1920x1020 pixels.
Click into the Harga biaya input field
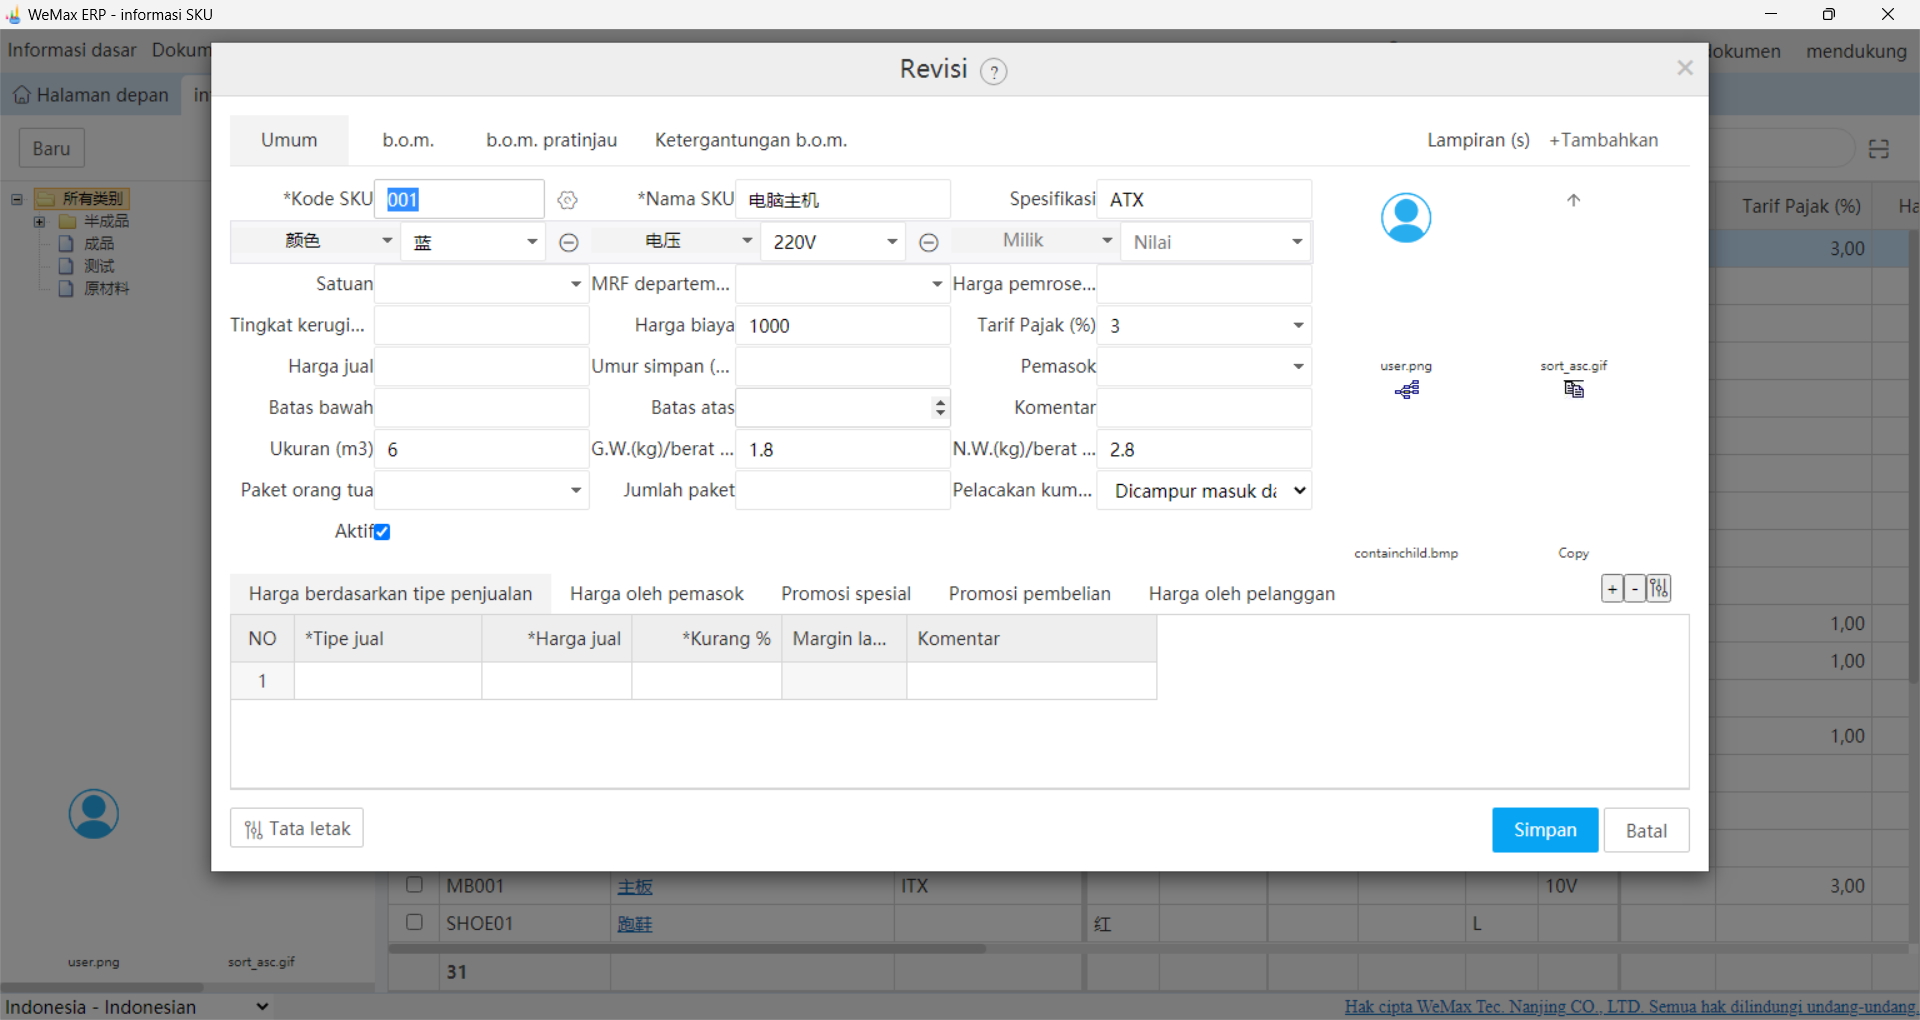(x=842, y=325)
